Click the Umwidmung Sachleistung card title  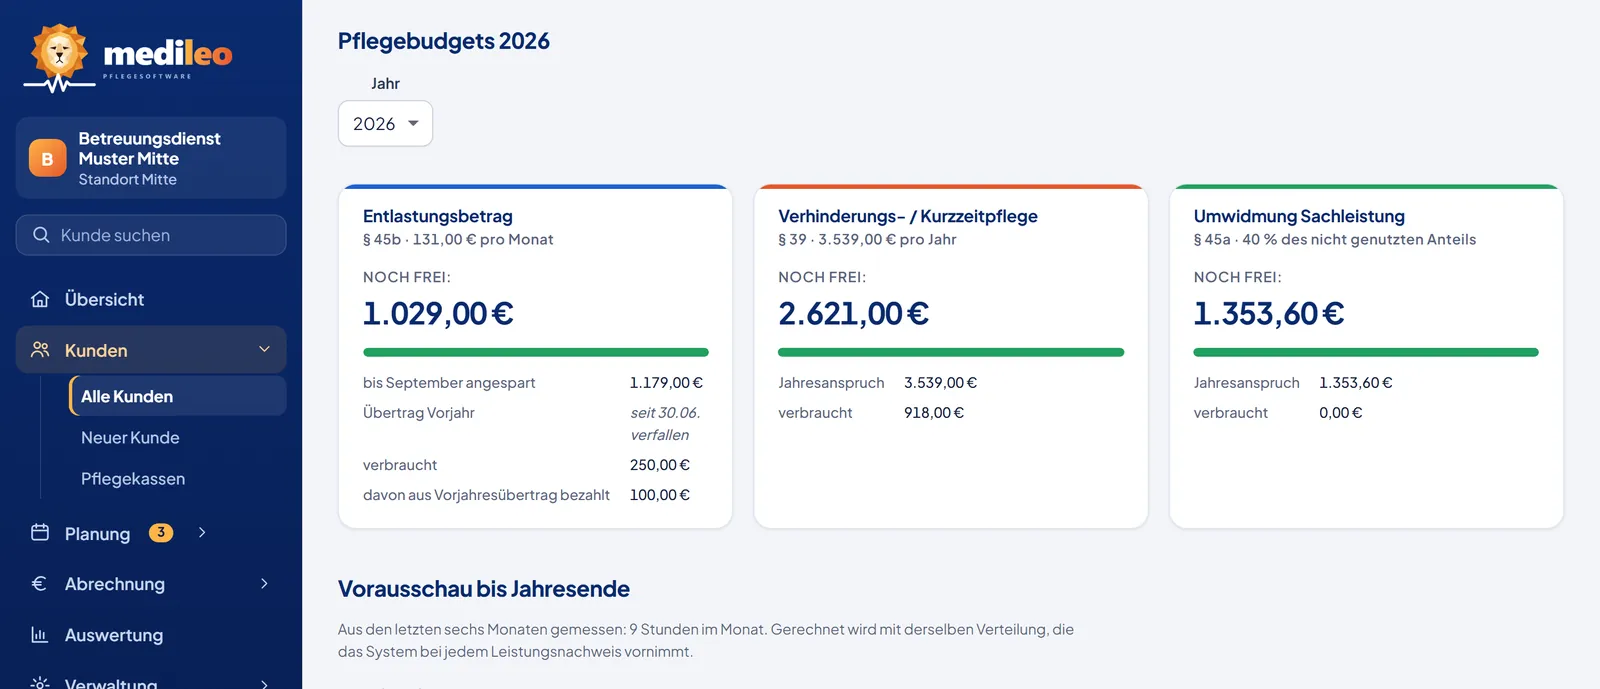coord(1299,216)
